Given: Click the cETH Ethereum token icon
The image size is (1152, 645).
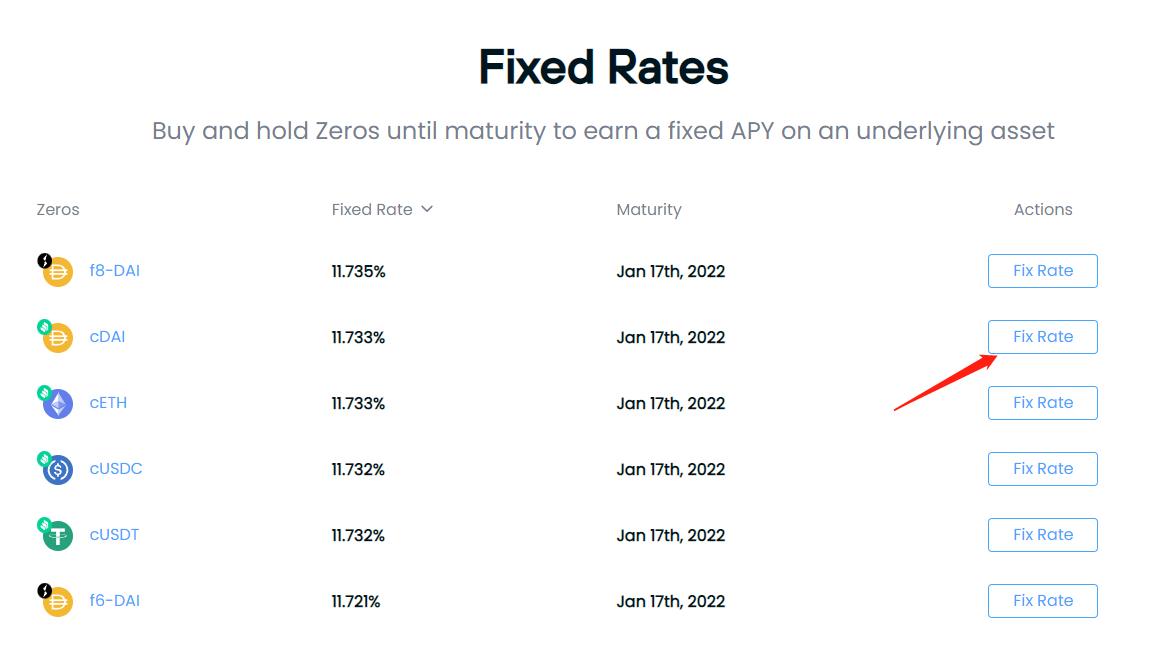Looking at the screenshot, I should 56,403.
